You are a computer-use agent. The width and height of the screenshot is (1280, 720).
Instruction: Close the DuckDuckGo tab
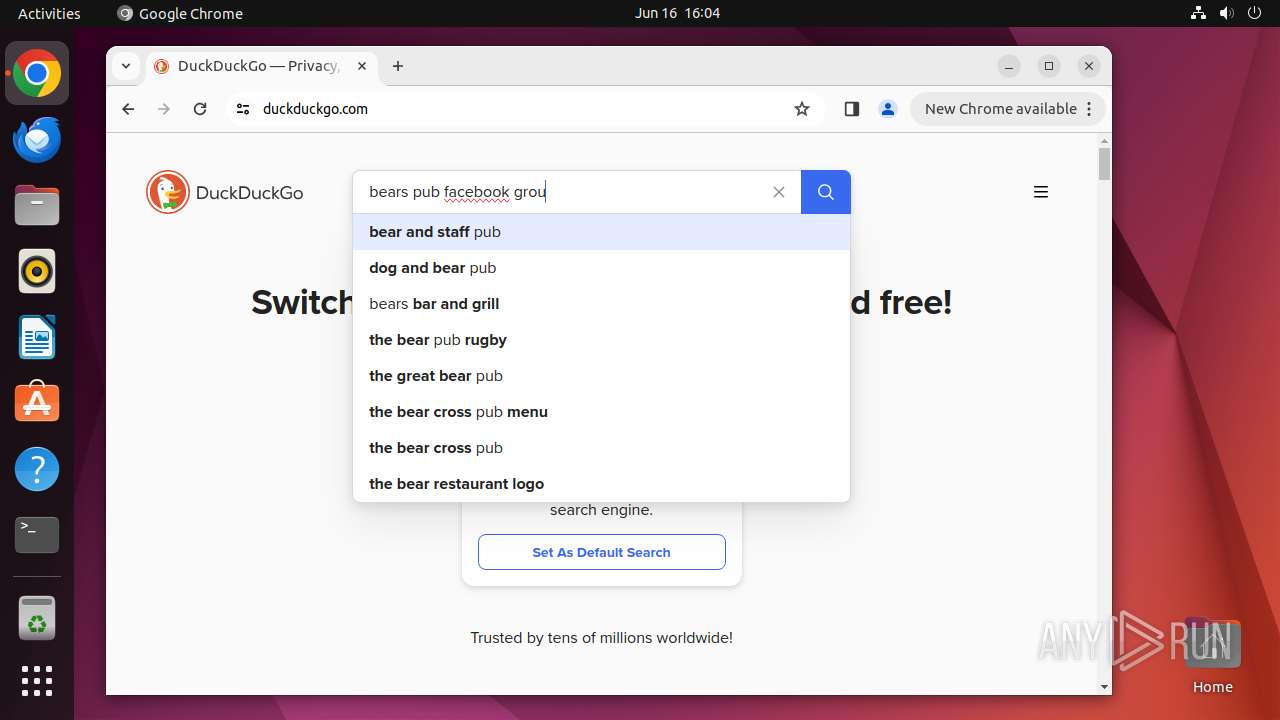tap(362, 66)
